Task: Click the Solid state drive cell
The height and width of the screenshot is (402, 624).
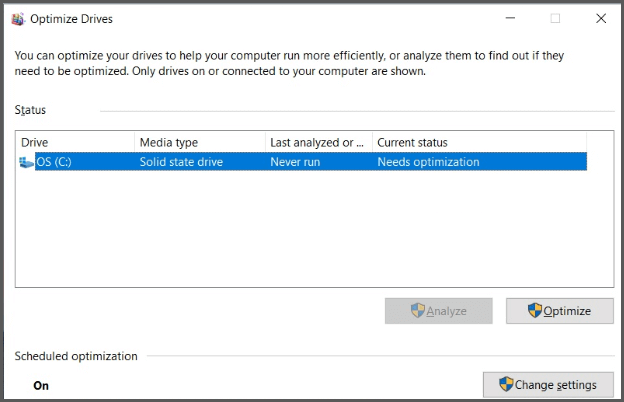Action: coord(181,162)
